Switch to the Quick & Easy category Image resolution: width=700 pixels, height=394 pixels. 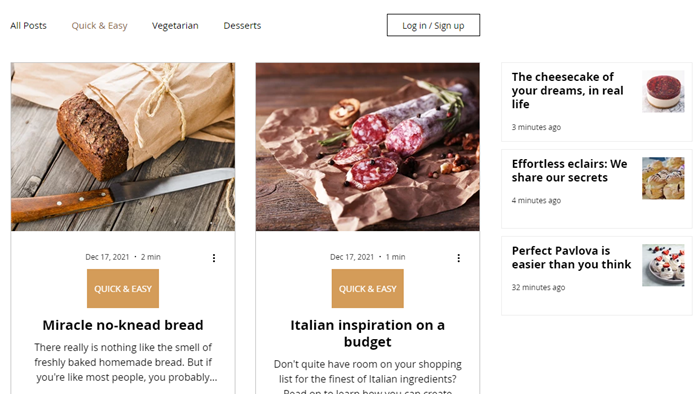(x=100, y=25)
